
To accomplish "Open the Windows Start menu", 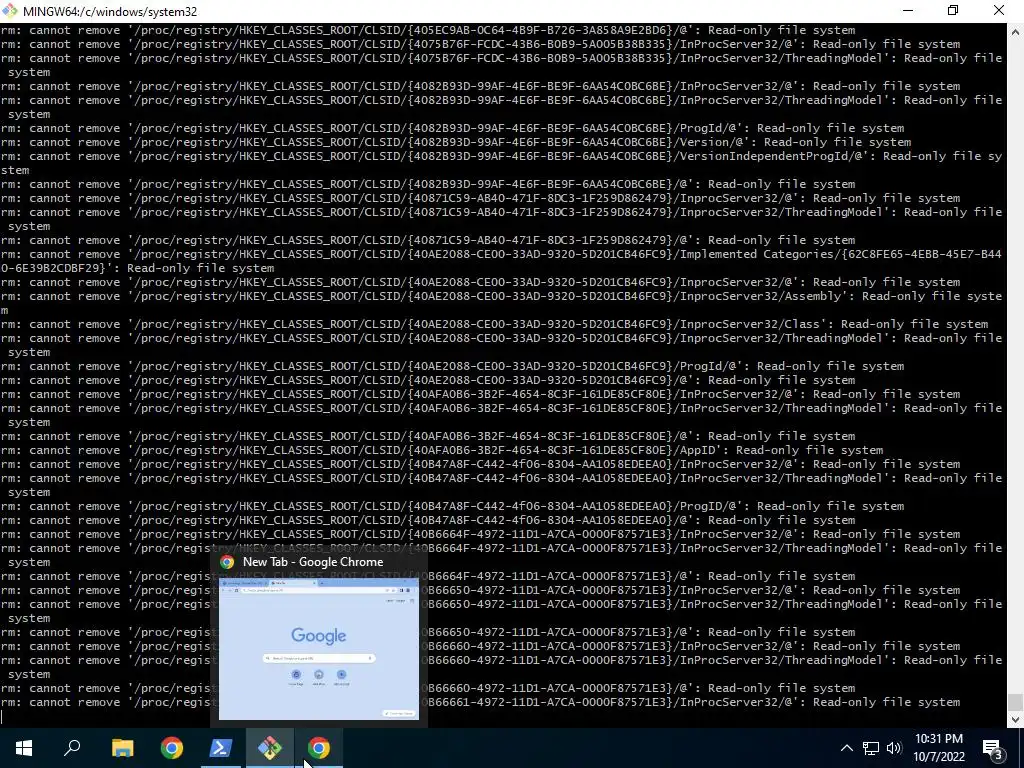I will point(24,748).
